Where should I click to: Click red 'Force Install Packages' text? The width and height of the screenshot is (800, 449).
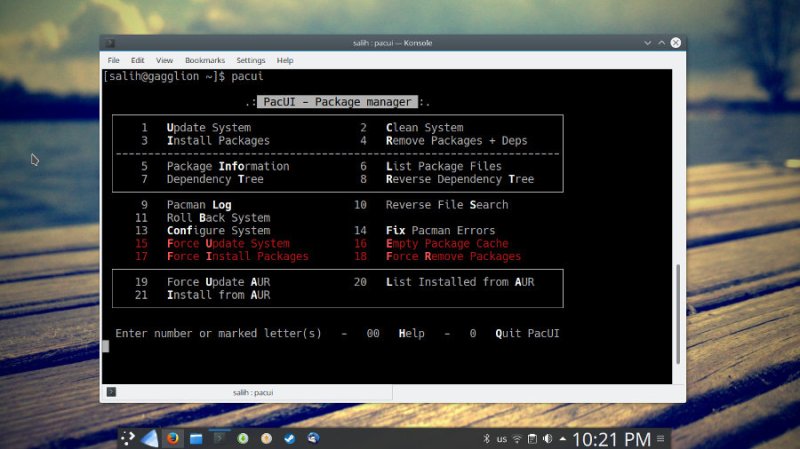click(237, 257)
